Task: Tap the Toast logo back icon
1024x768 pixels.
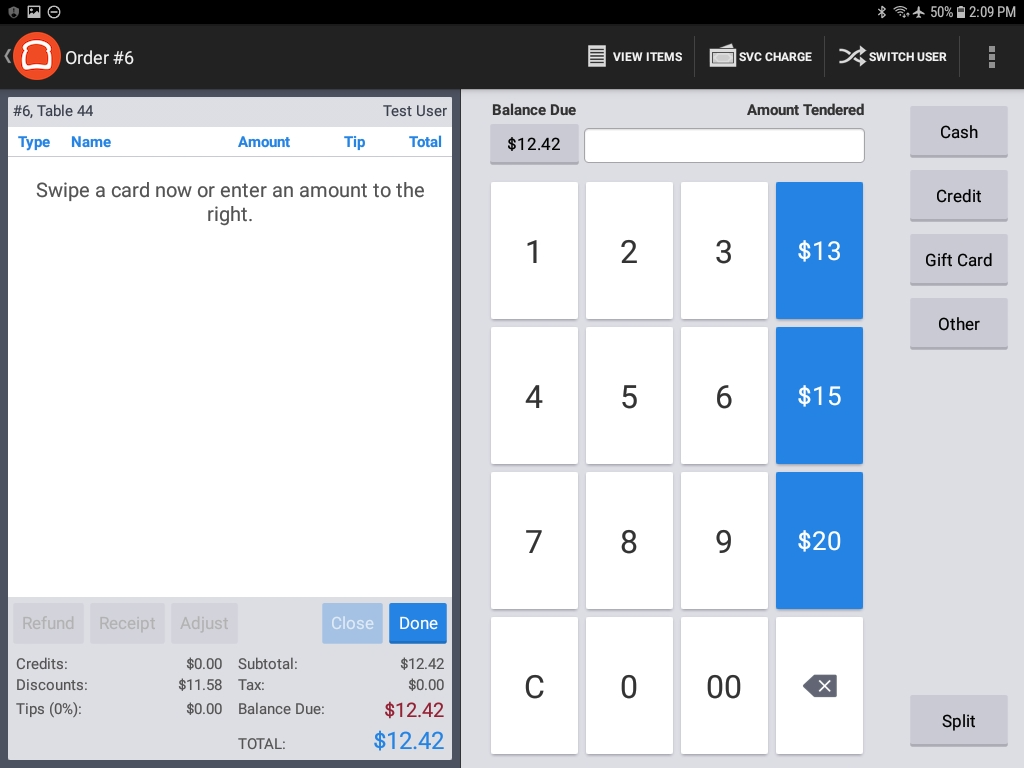Action: point(36,57)
